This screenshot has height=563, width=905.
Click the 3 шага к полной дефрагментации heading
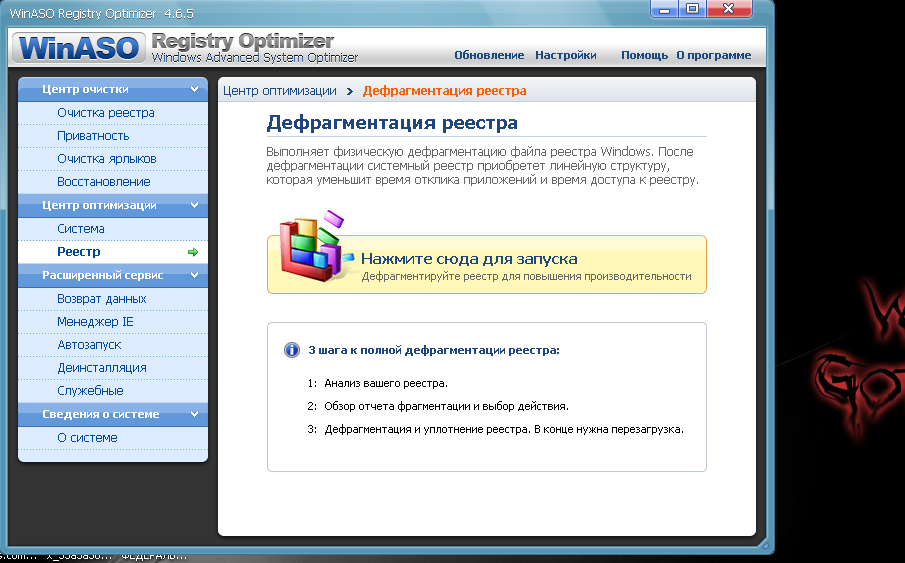tap(434, 350)
